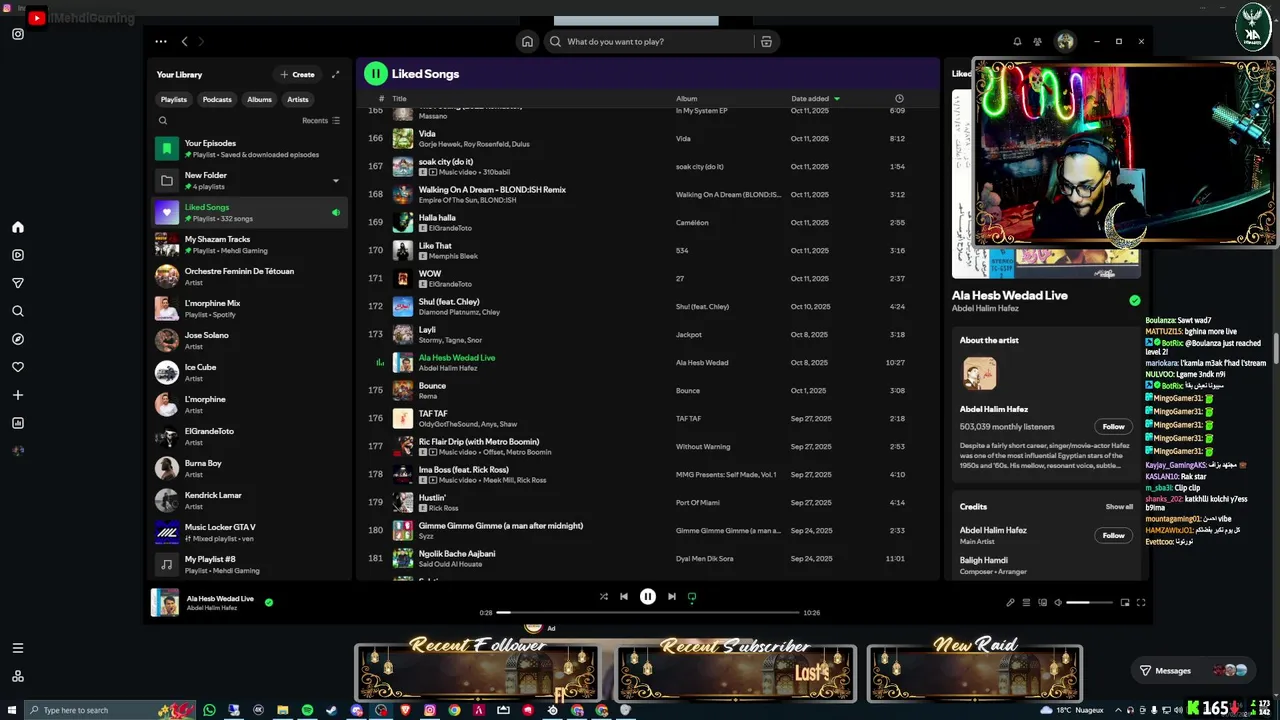Mute the volume speaker icon
The height and width of the screenshot is (720, 1280).
coord(1058,603)
